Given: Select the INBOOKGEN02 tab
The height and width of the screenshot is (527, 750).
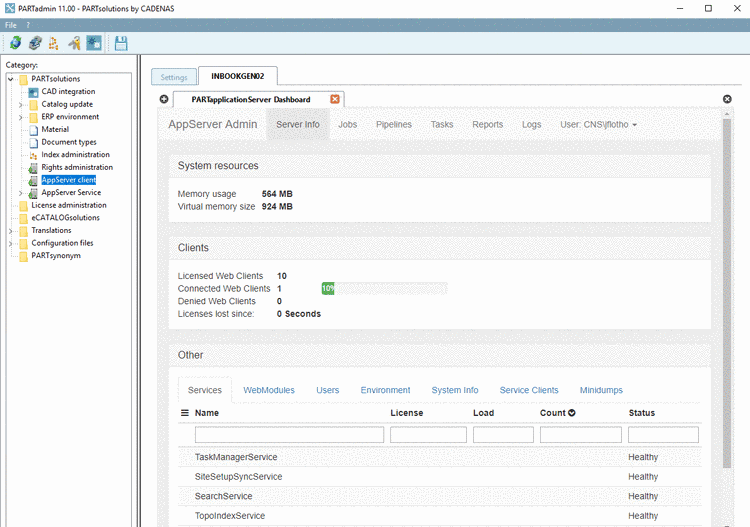Looking at the screenshot, I should pos(238,76).
